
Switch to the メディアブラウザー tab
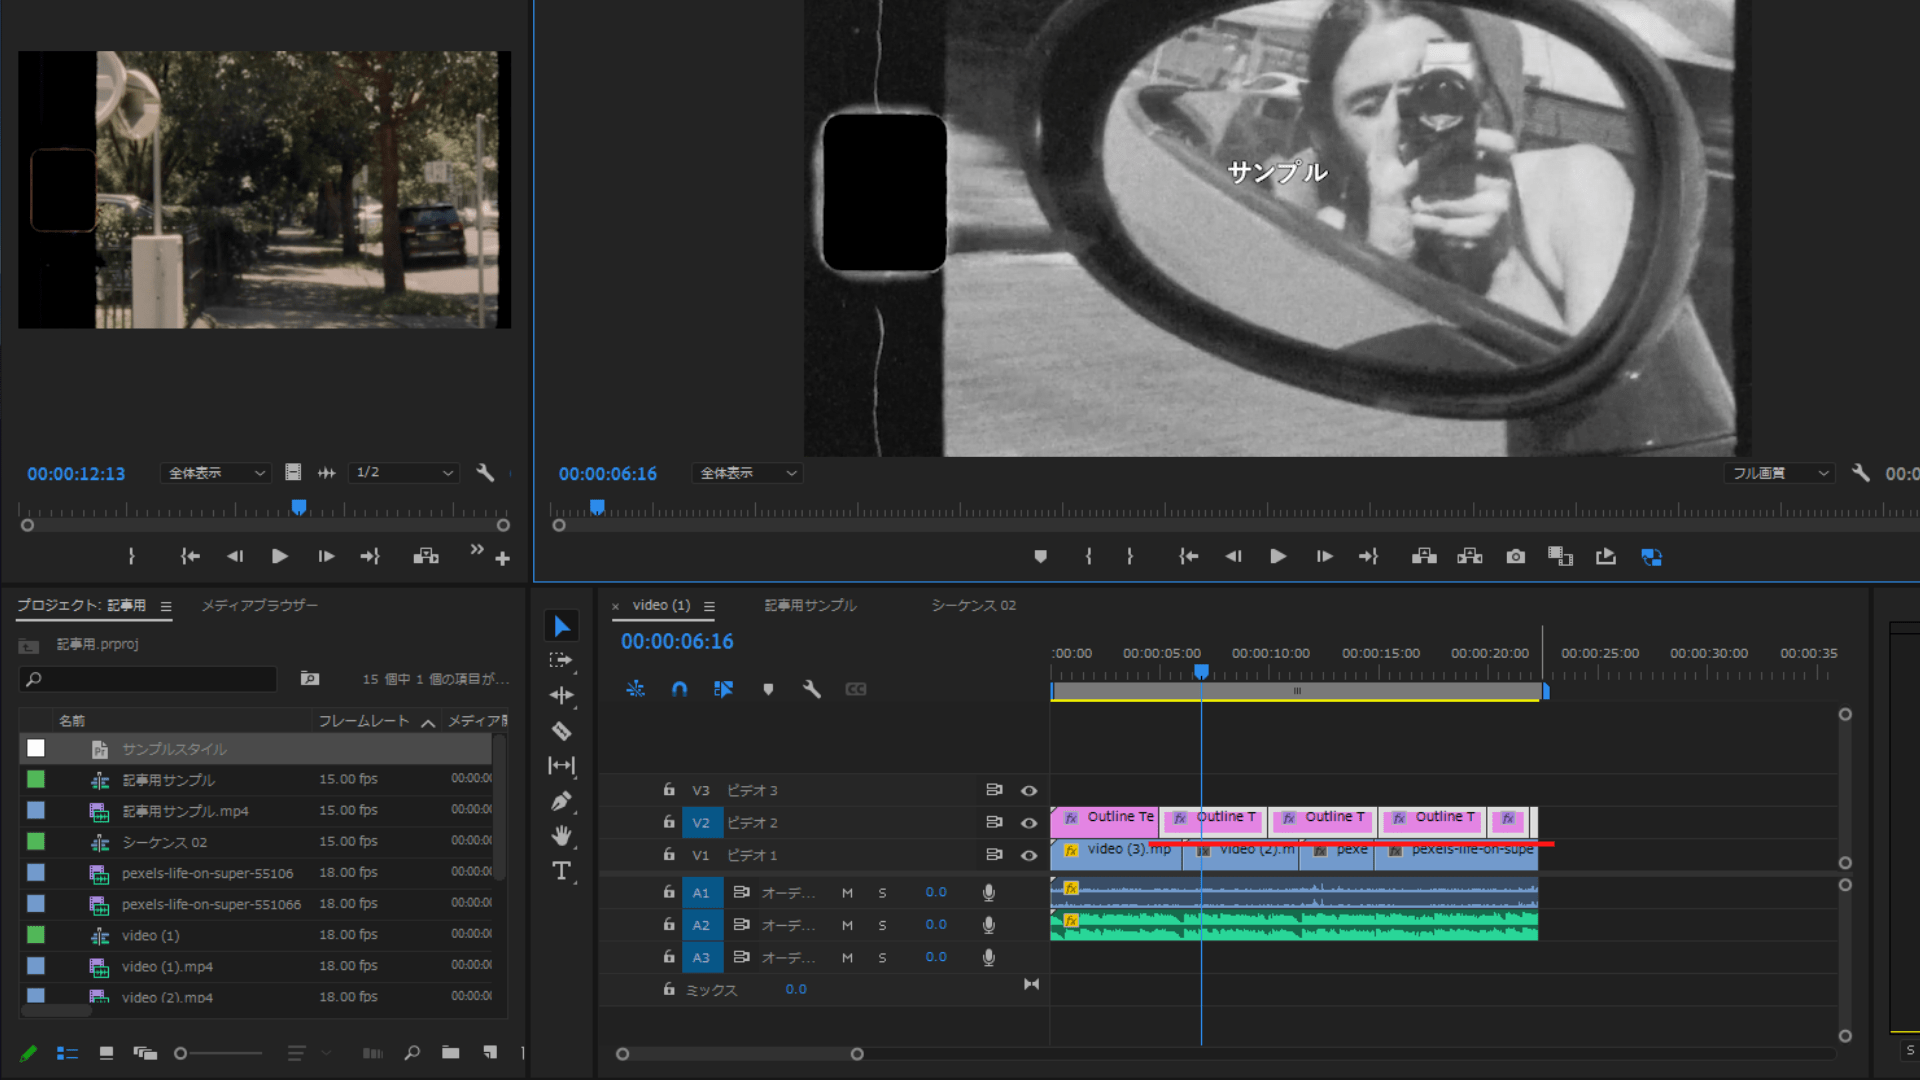point(259,605)
